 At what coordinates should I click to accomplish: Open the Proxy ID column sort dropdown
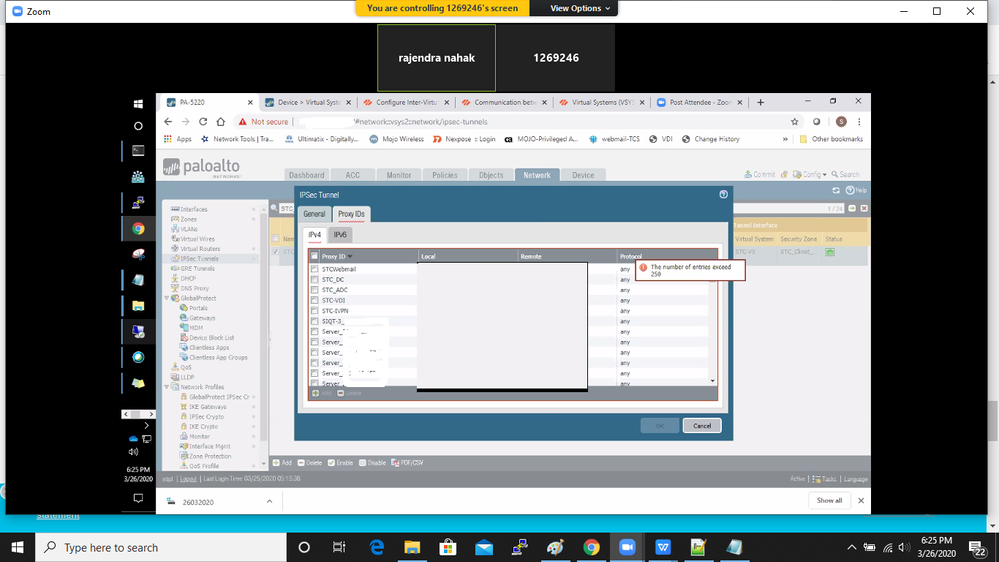(x=350, y=257)
